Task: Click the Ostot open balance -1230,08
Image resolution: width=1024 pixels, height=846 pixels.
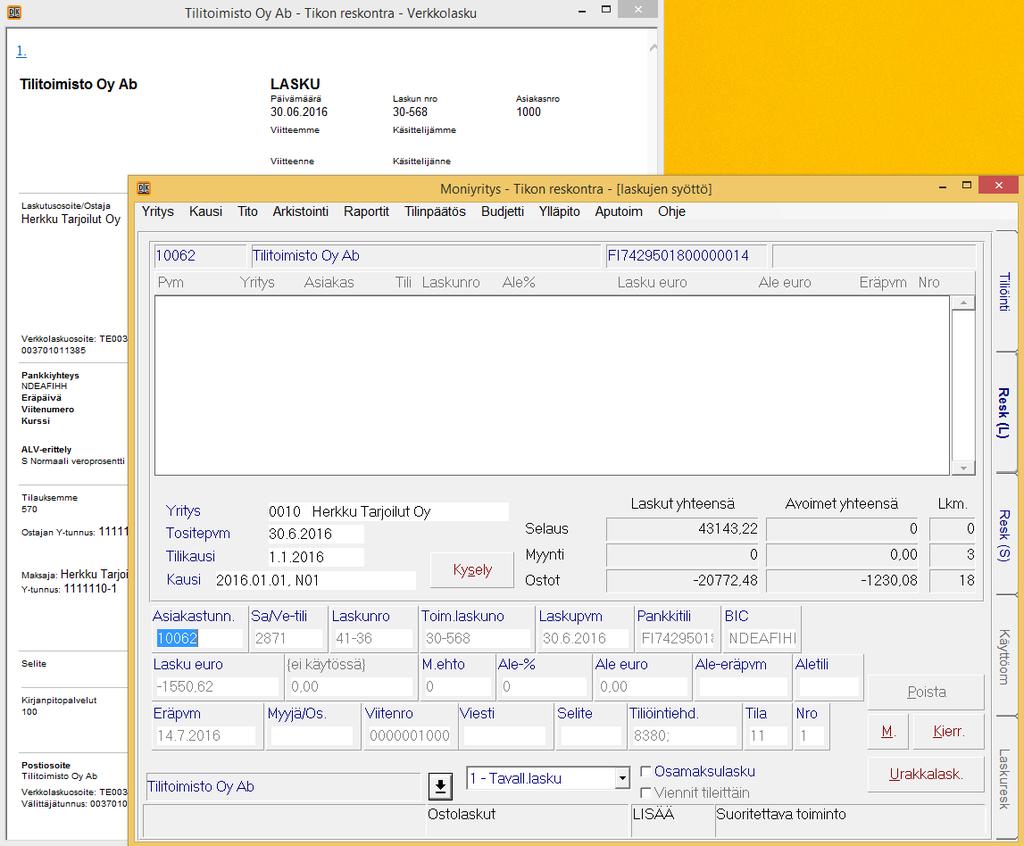Action: click(842, 580)
